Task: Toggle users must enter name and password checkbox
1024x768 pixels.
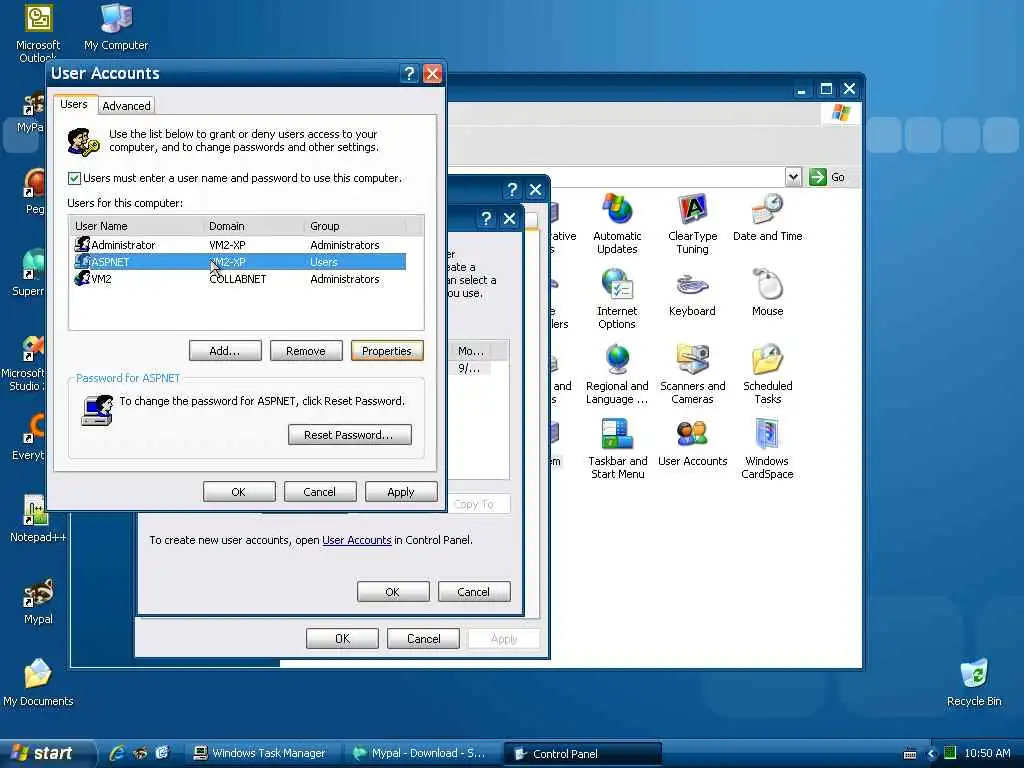Action: [74, 178]
